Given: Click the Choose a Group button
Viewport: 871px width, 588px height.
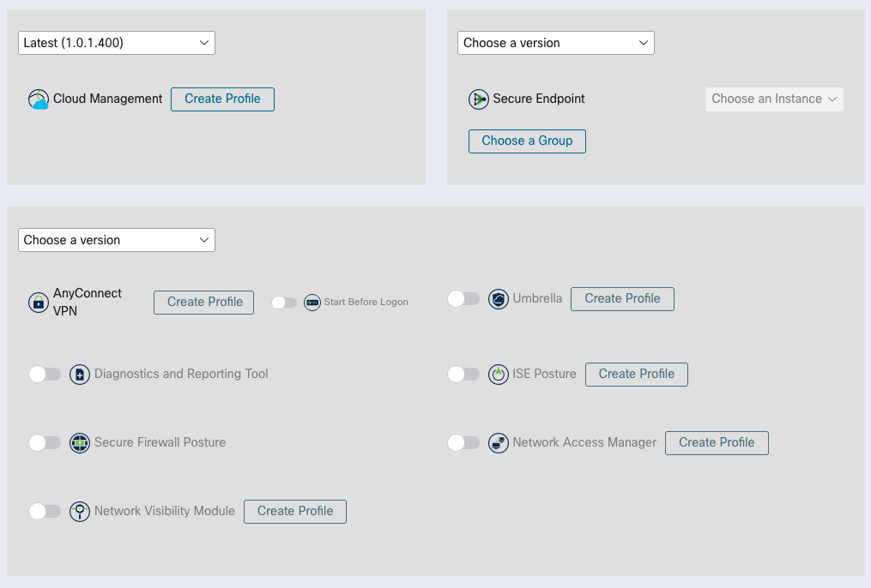Looking at the screenshot, I should (527, 141).
